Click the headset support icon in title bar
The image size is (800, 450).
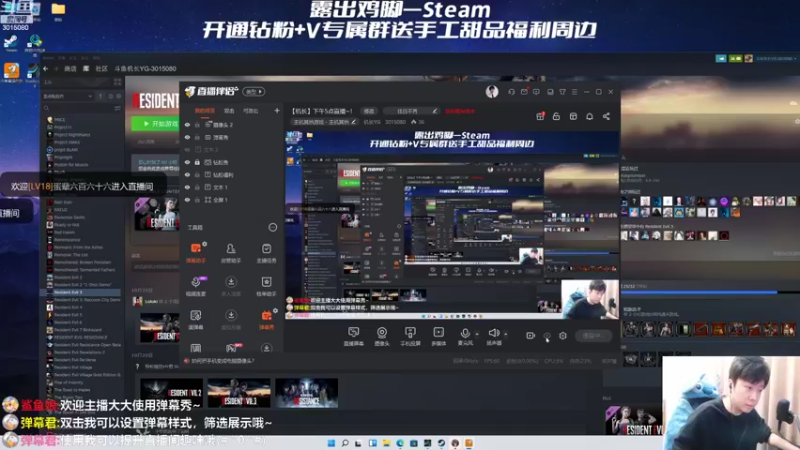(x=511, y=92)
